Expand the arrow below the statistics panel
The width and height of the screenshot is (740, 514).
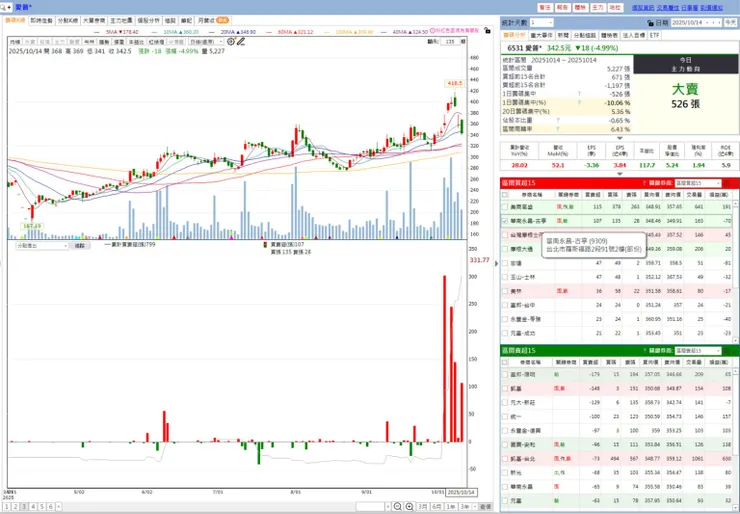620,138
